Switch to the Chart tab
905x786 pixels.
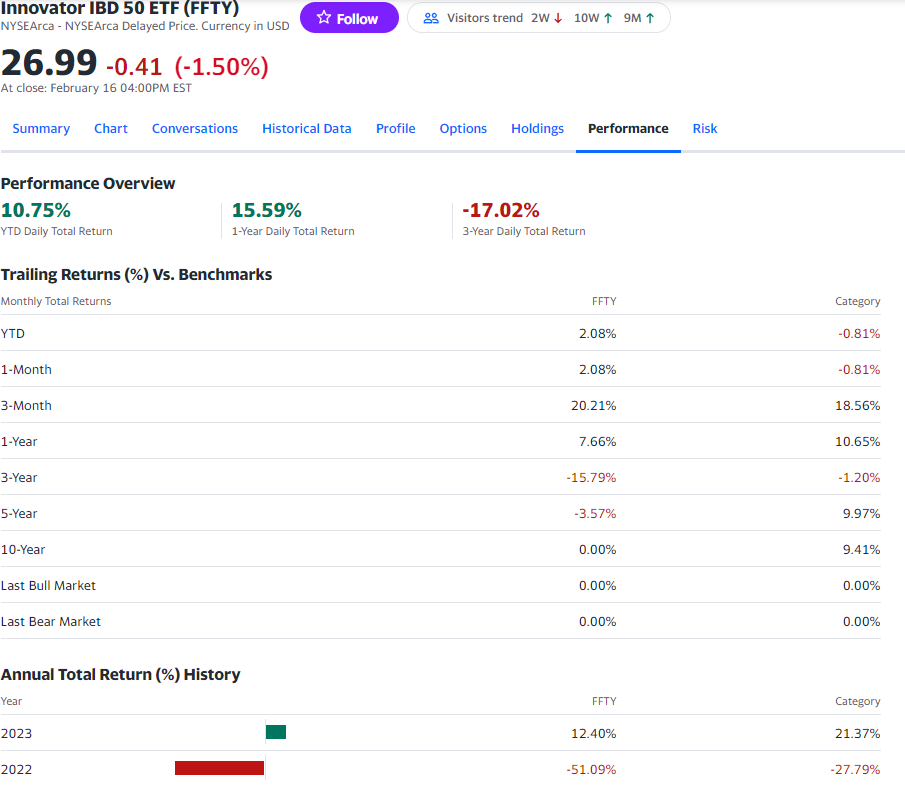tap(111, 128)
